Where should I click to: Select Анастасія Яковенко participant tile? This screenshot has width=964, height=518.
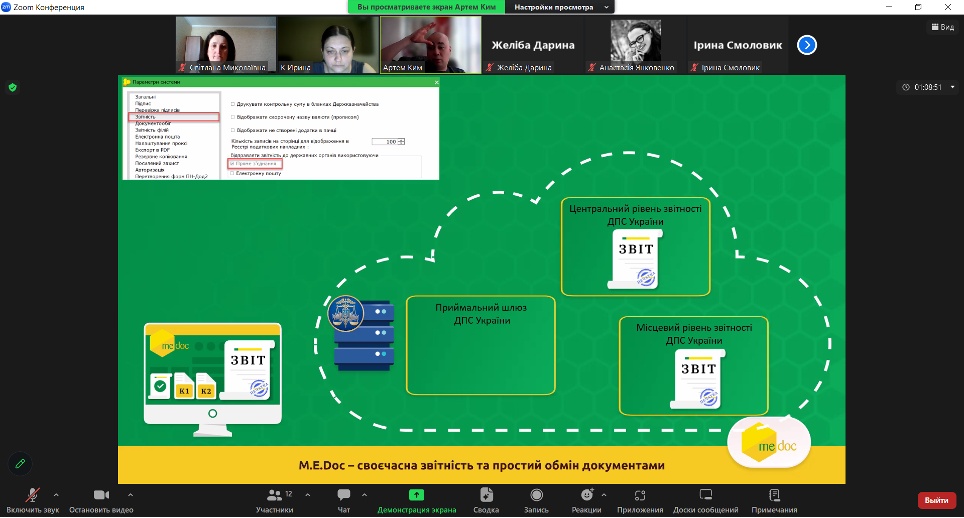635,45
